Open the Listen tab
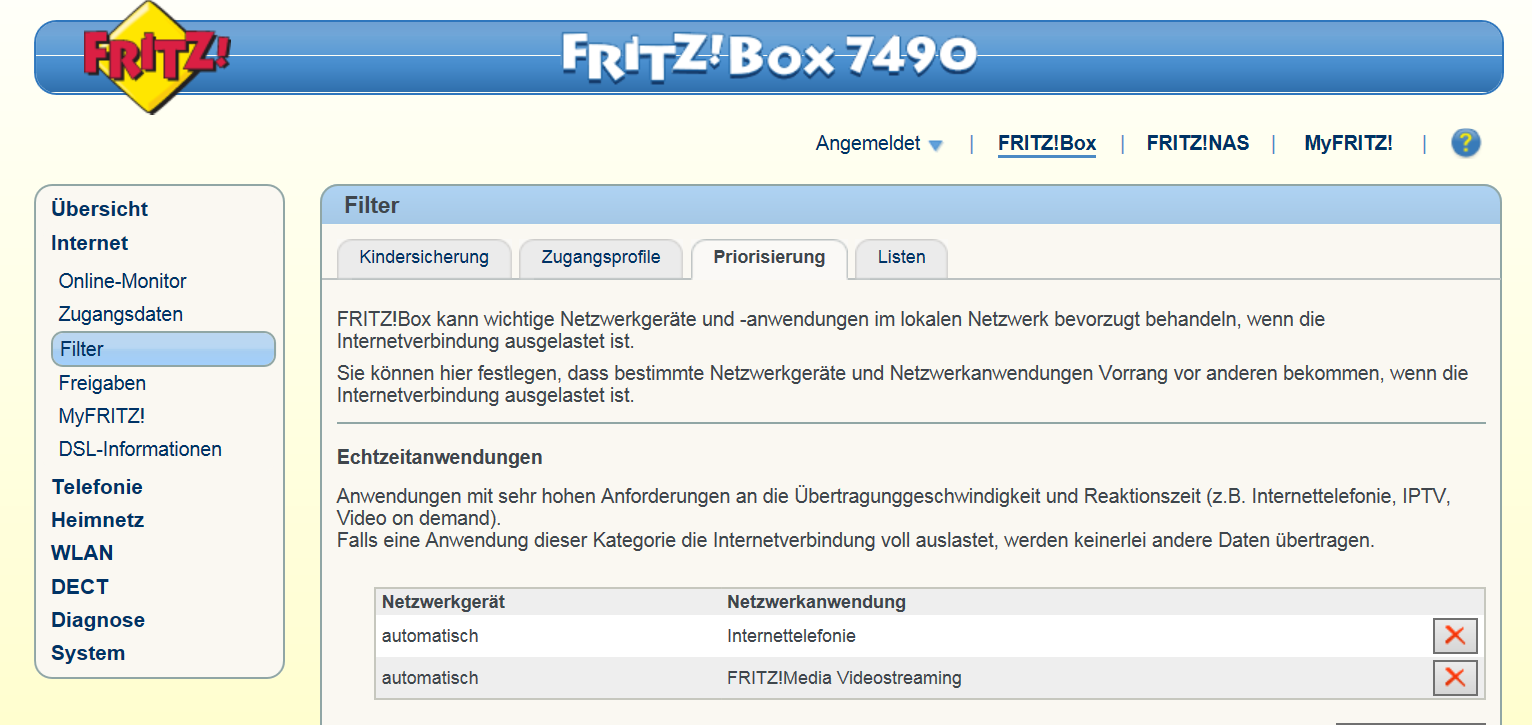1532x725 pixels. click(x=901, y=258)
